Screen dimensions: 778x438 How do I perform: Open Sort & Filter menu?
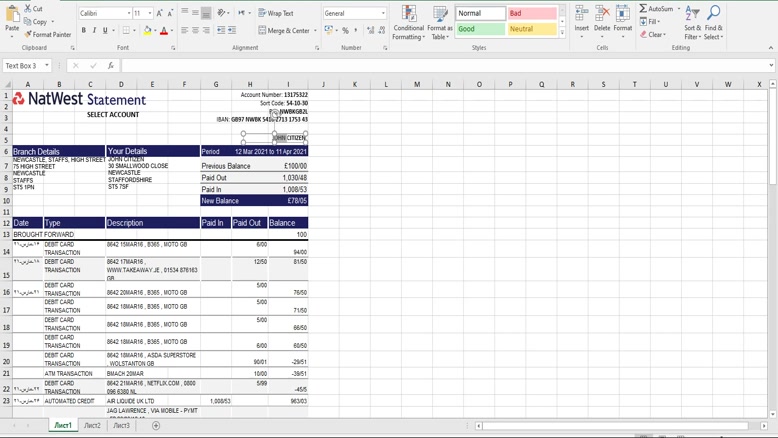[x=693, y=23]
